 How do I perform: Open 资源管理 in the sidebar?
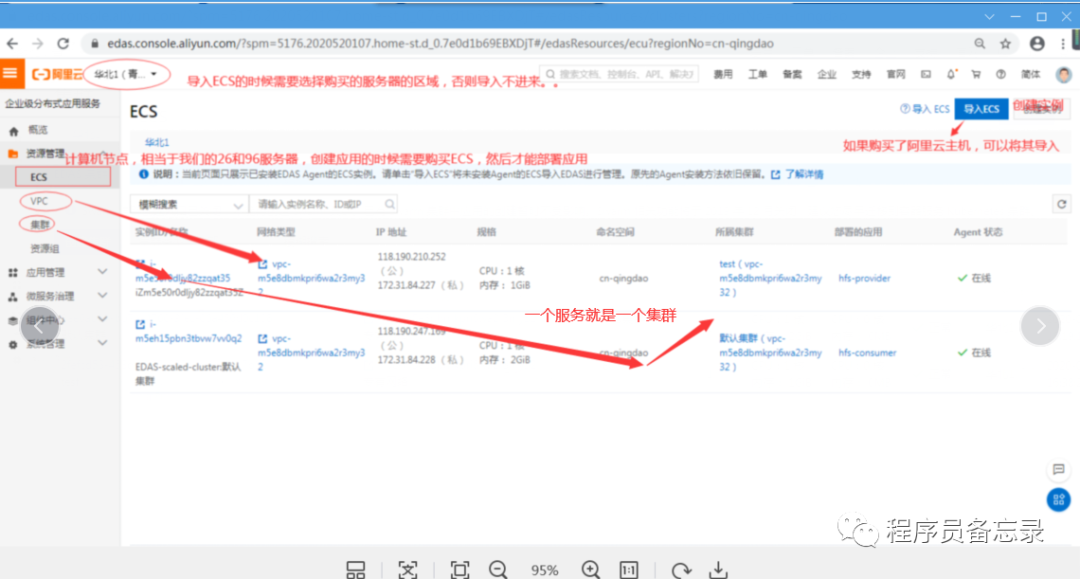coord(45,154)
